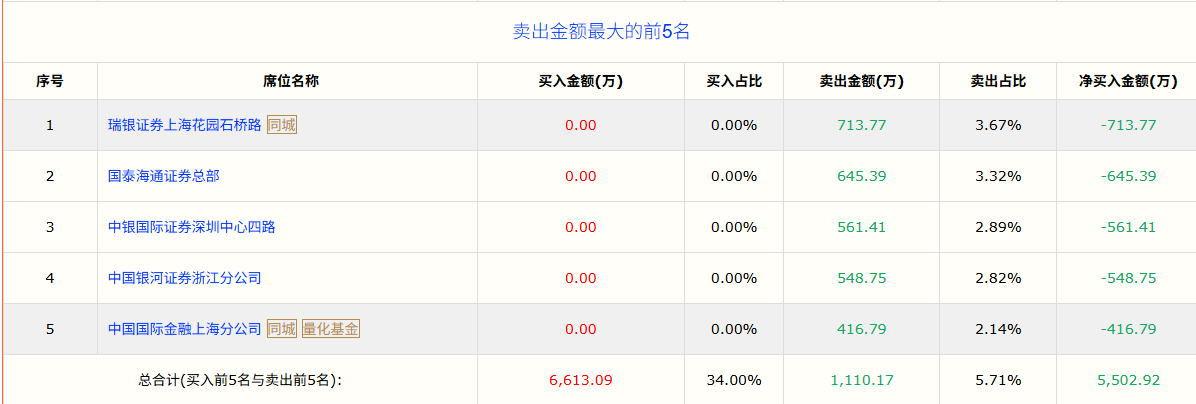The width and height of the screenshot is (1196, 404).
Task: Select the 645.39 卖出金额 cell for 国泰海通证券总部
Action: [x=861, y=176]
